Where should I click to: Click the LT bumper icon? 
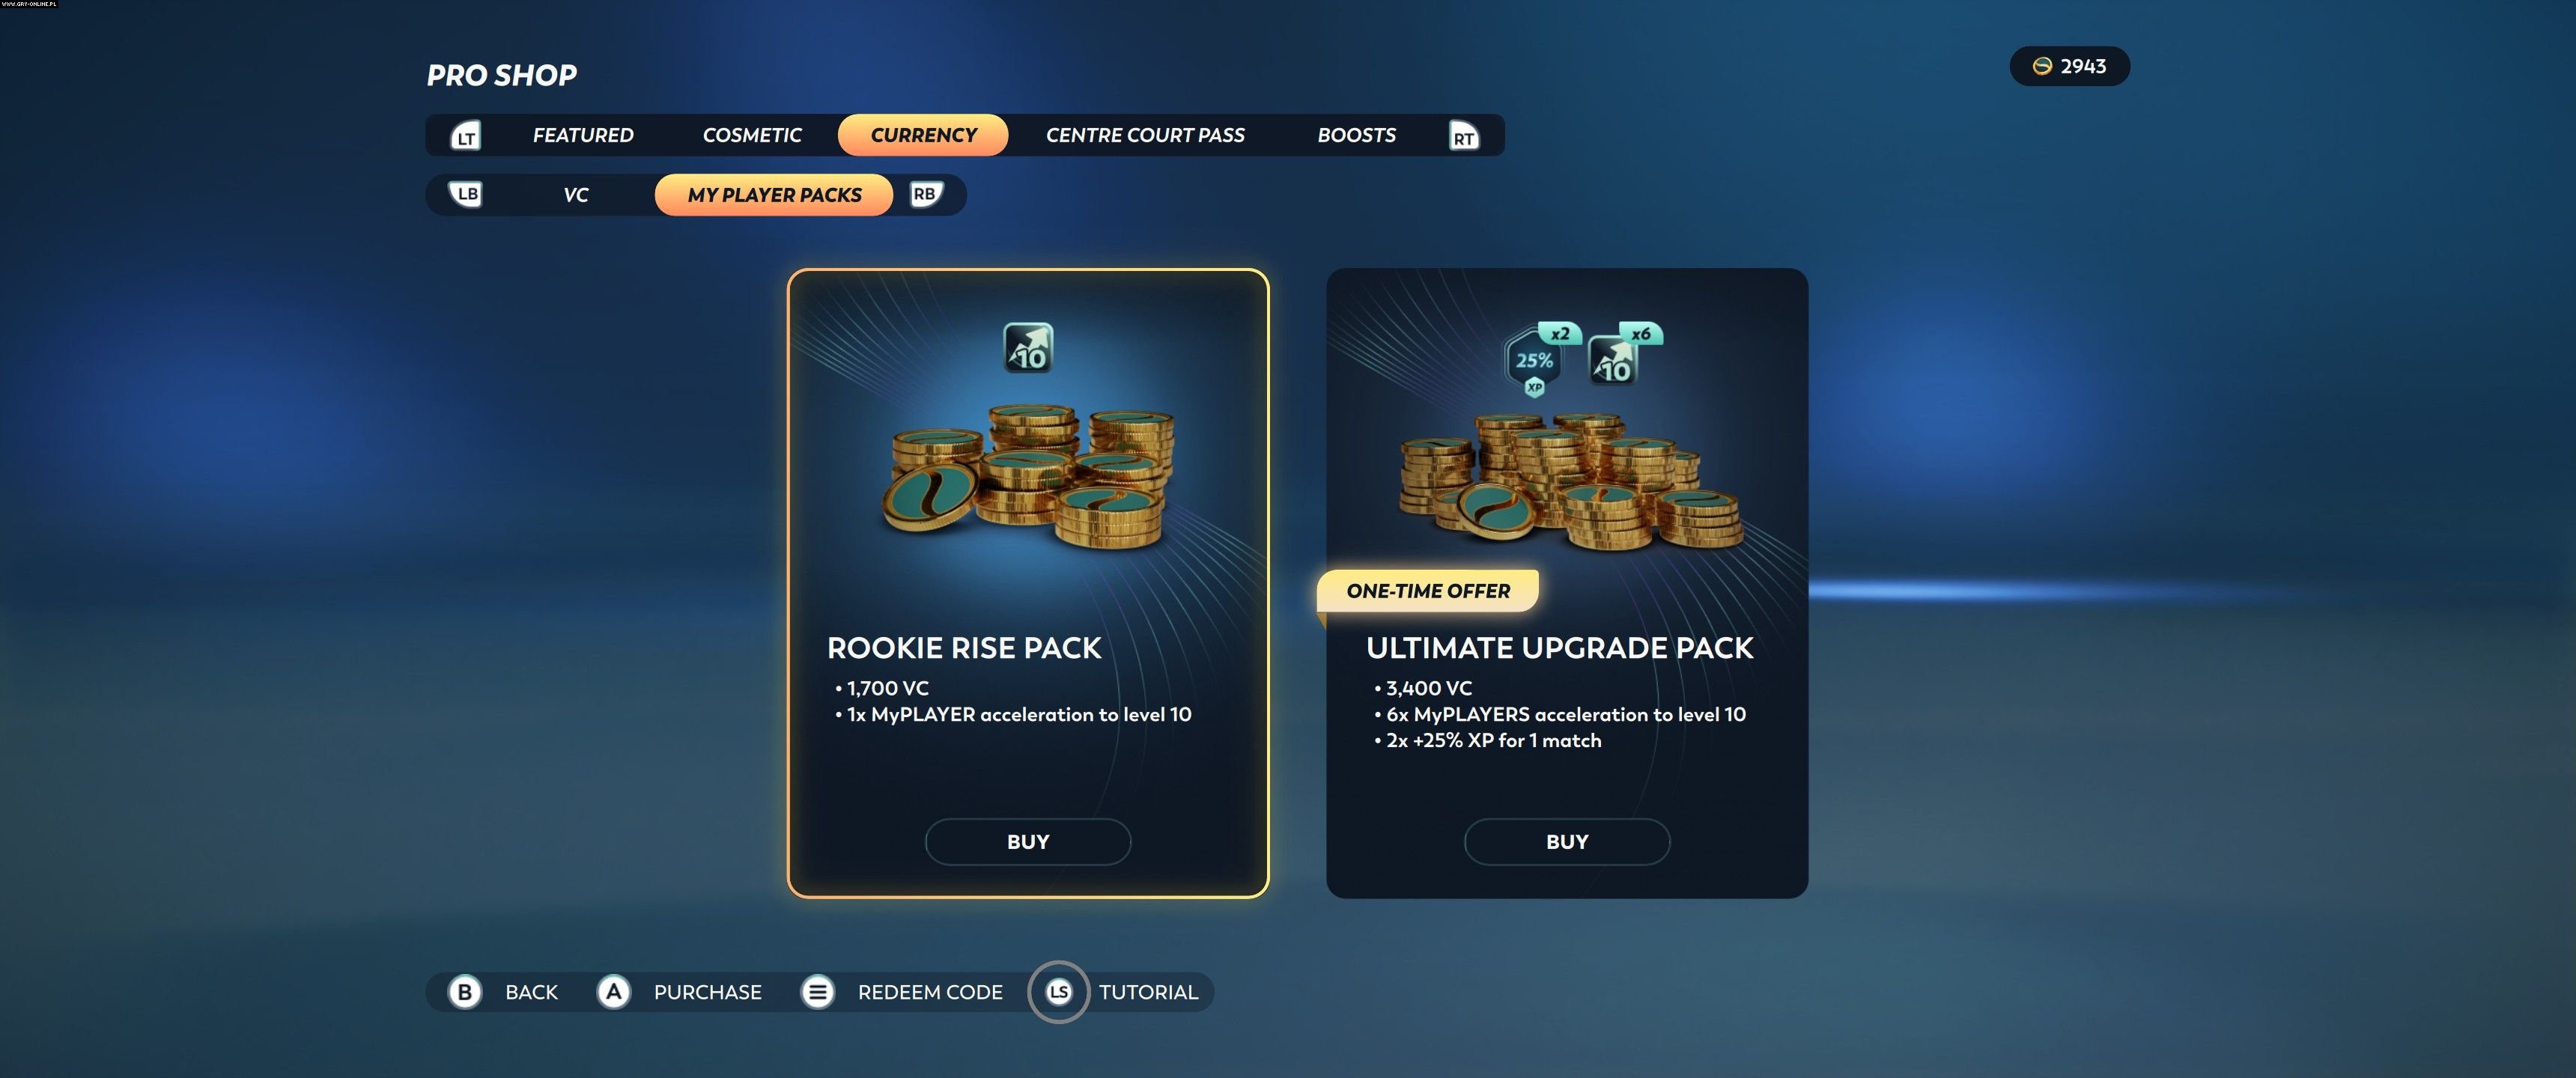[x=466, y=136]
